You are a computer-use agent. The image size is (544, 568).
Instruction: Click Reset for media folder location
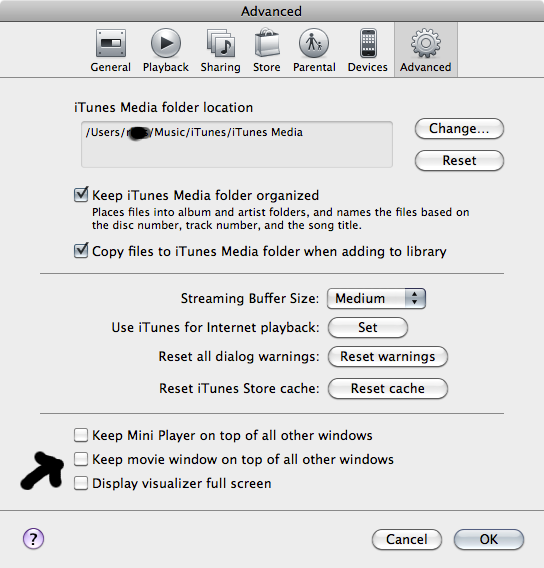[459, 160]
